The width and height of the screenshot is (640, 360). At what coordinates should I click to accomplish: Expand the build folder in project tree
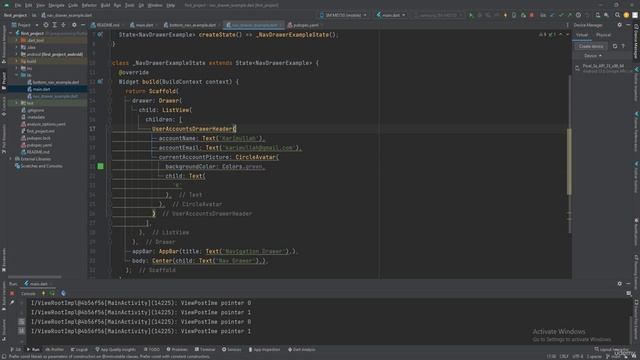coord(17,61)
